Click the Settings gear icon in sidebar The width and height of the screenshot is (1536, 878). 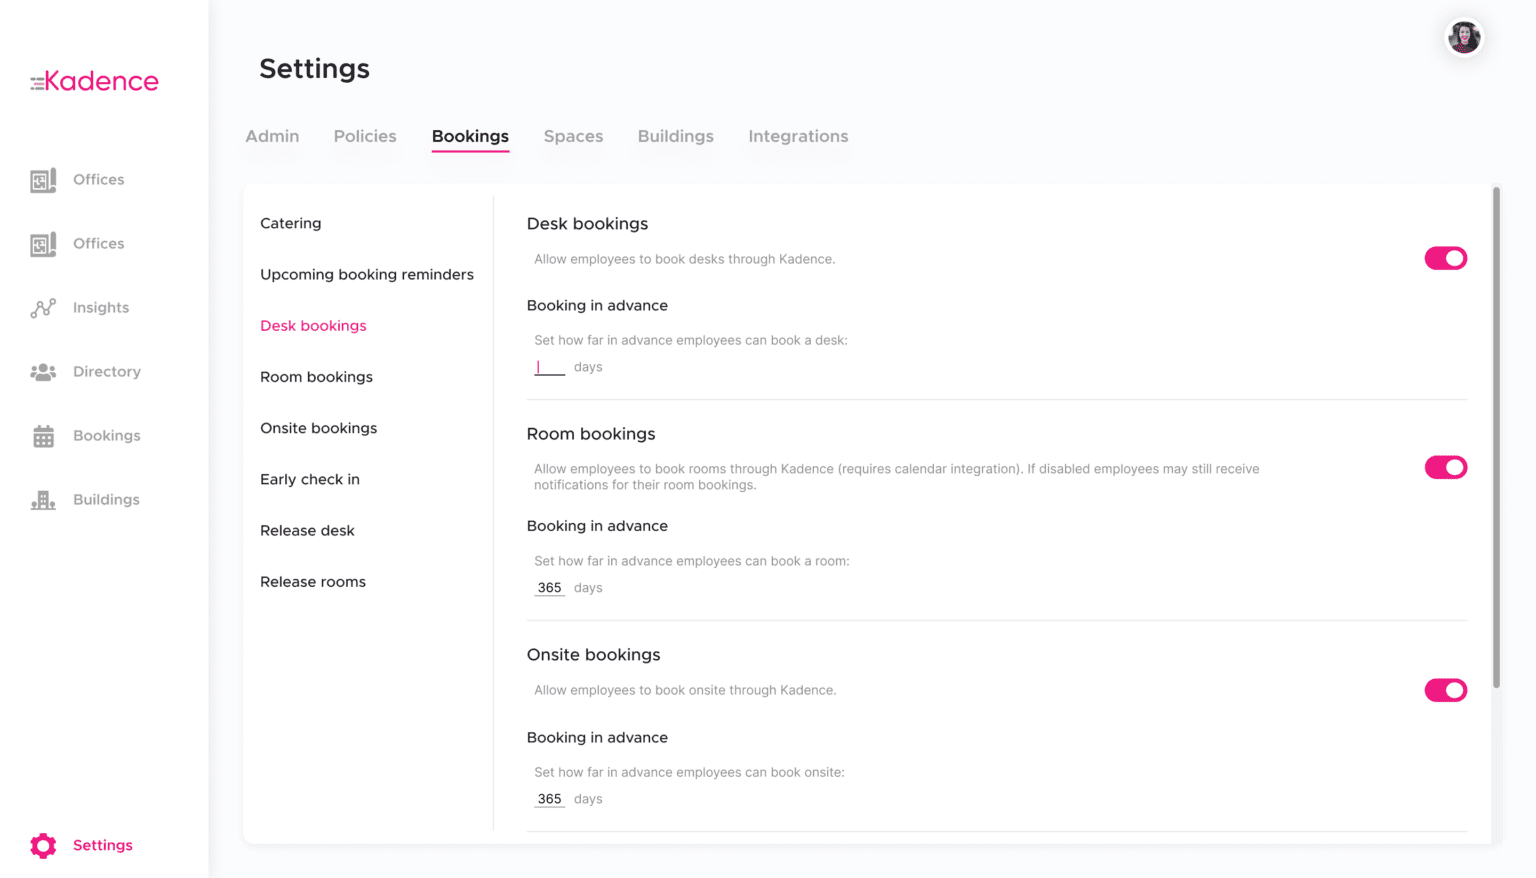[43, 845]
